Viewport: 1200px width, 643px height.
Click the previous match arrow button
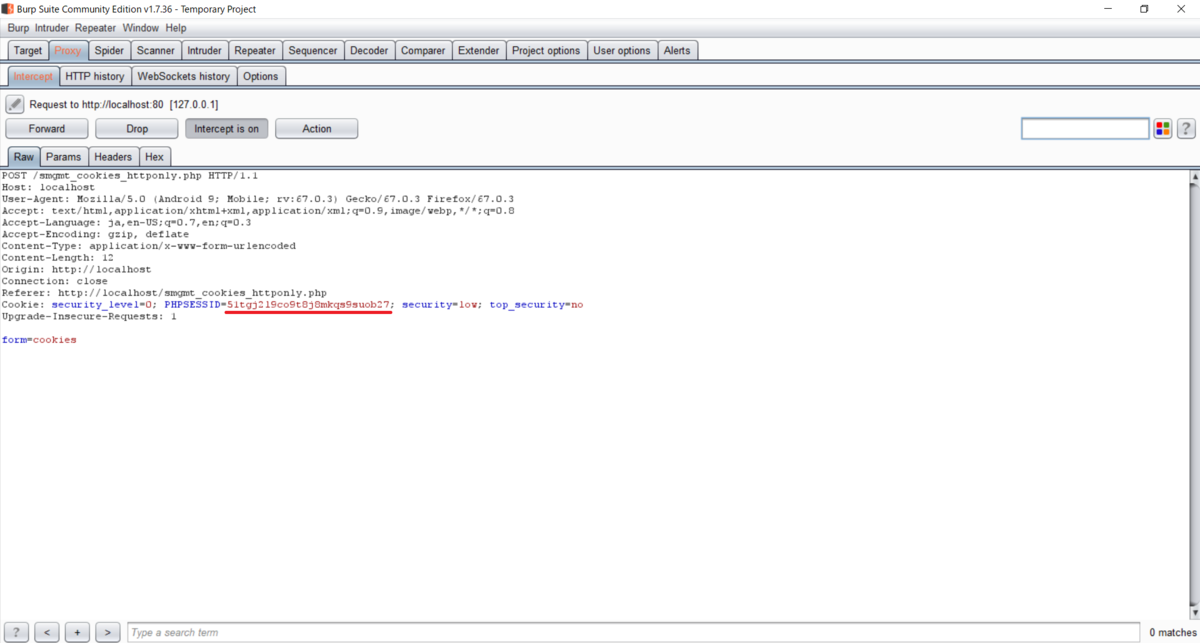pos(46,632)
